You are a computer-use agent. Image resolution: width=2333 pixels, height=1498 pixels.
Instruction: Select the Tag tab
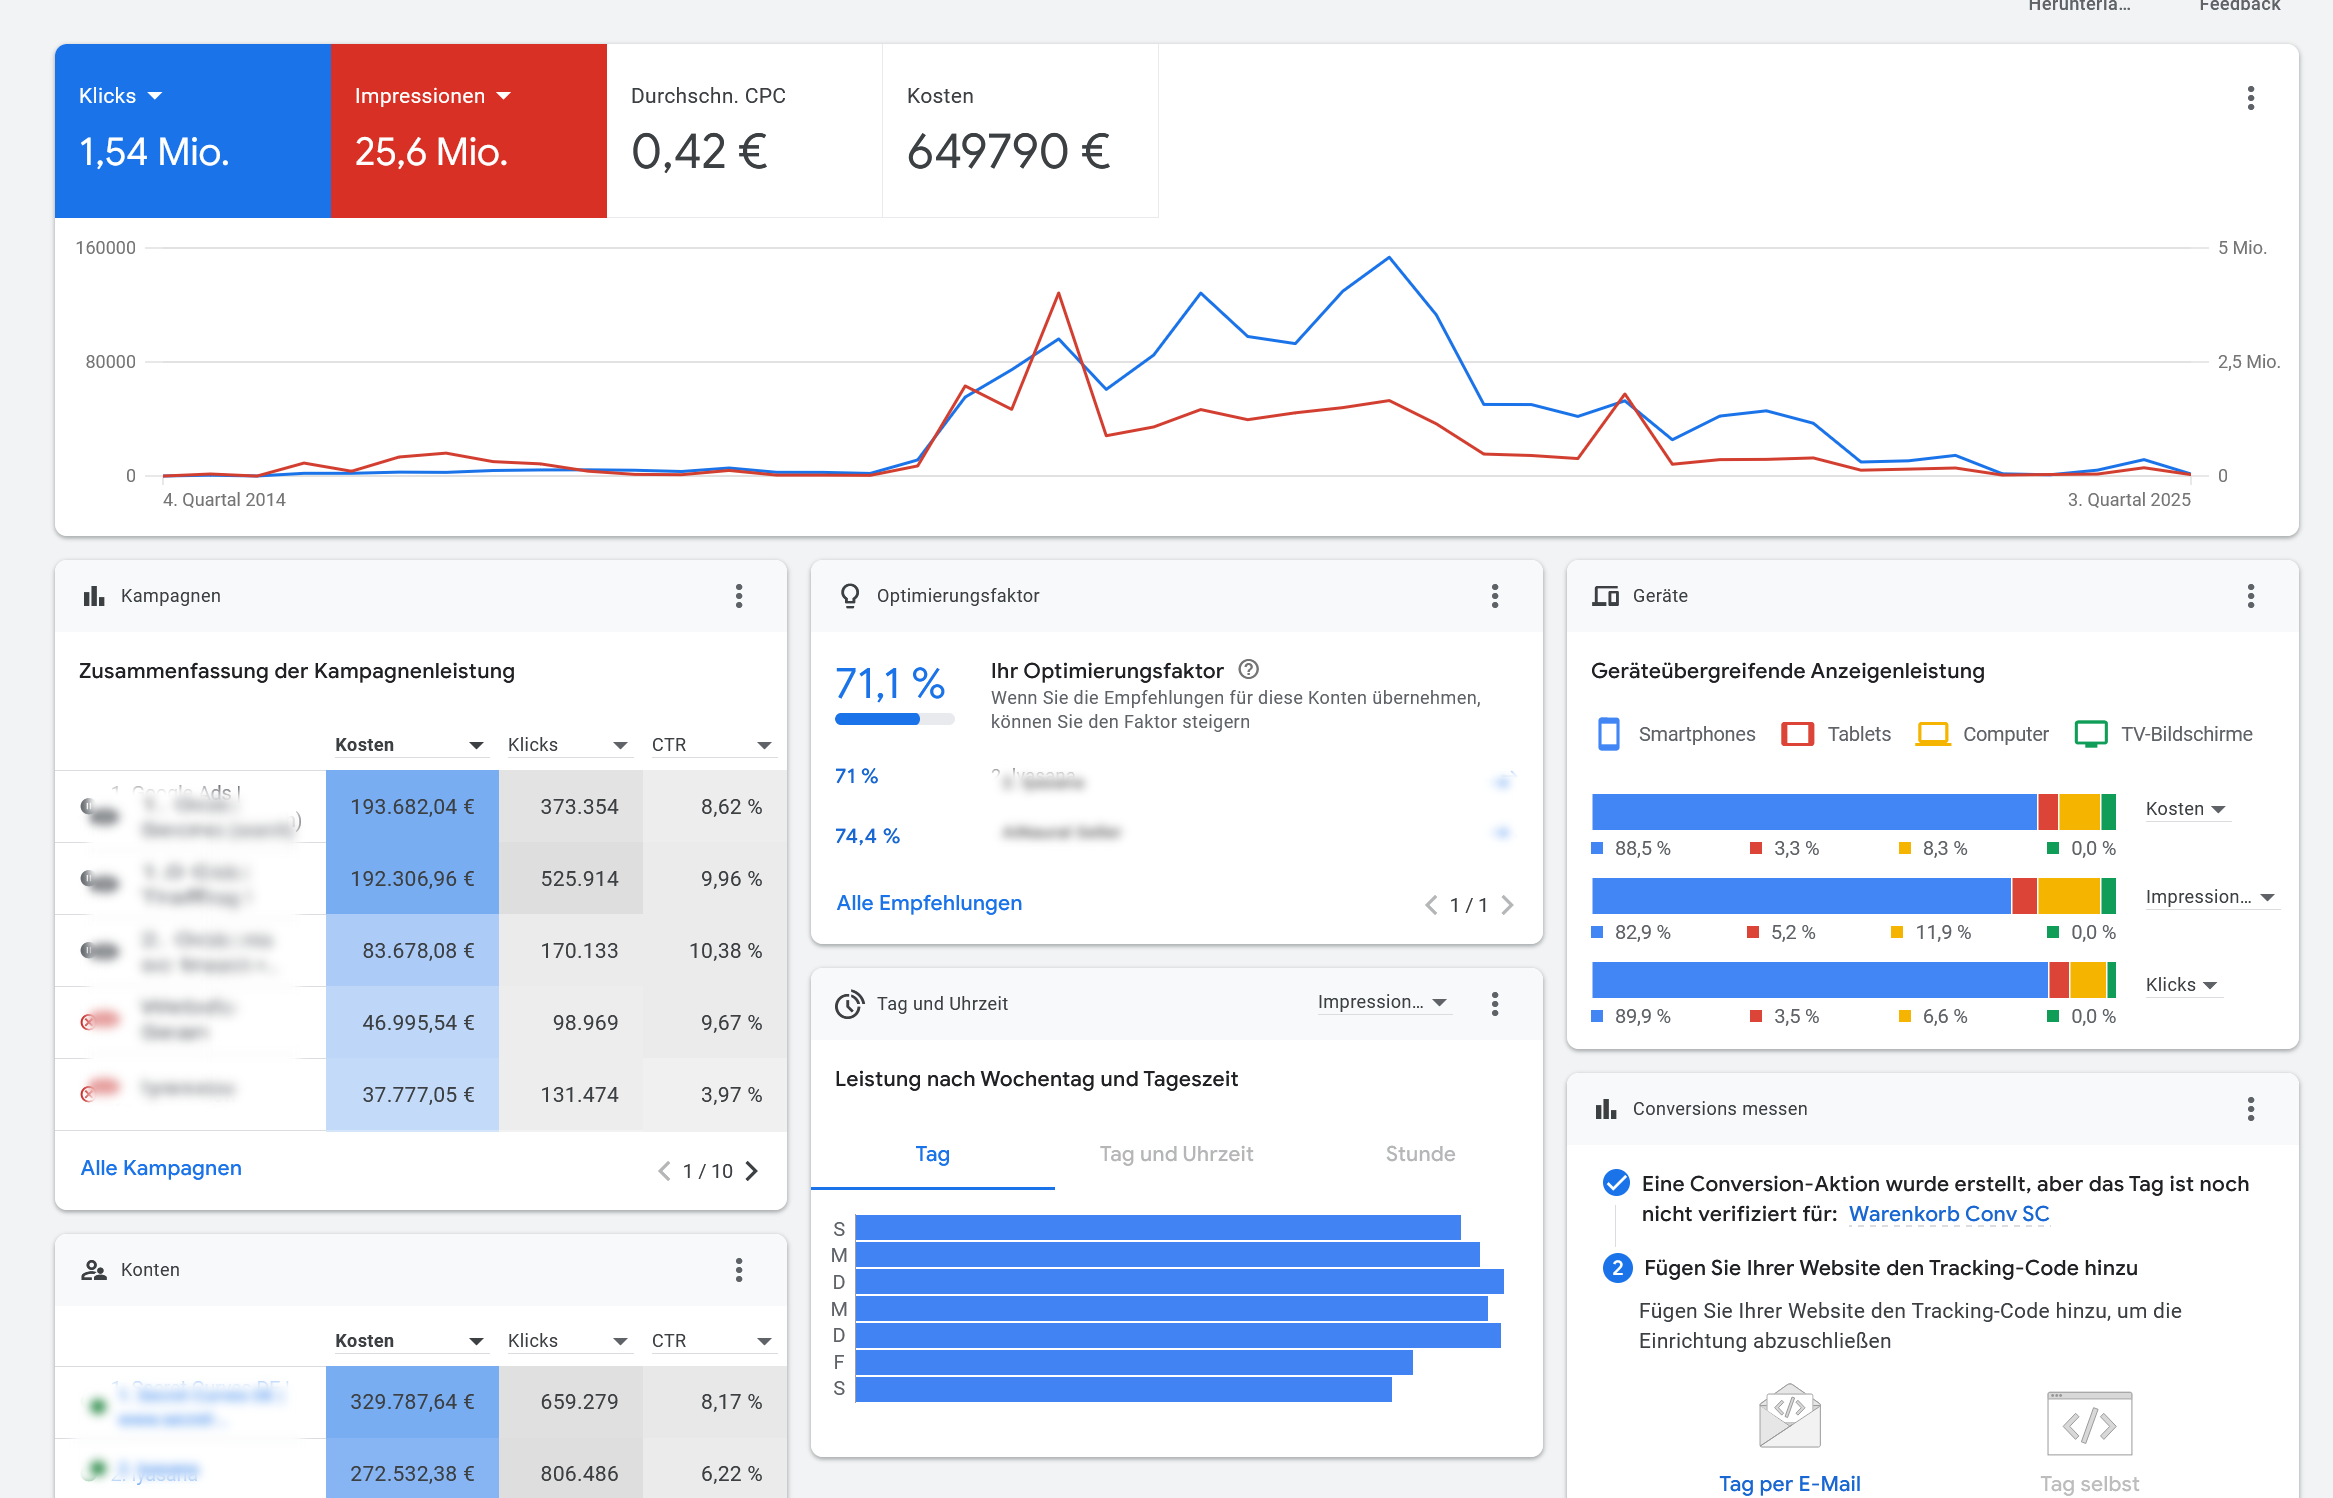933,1155
